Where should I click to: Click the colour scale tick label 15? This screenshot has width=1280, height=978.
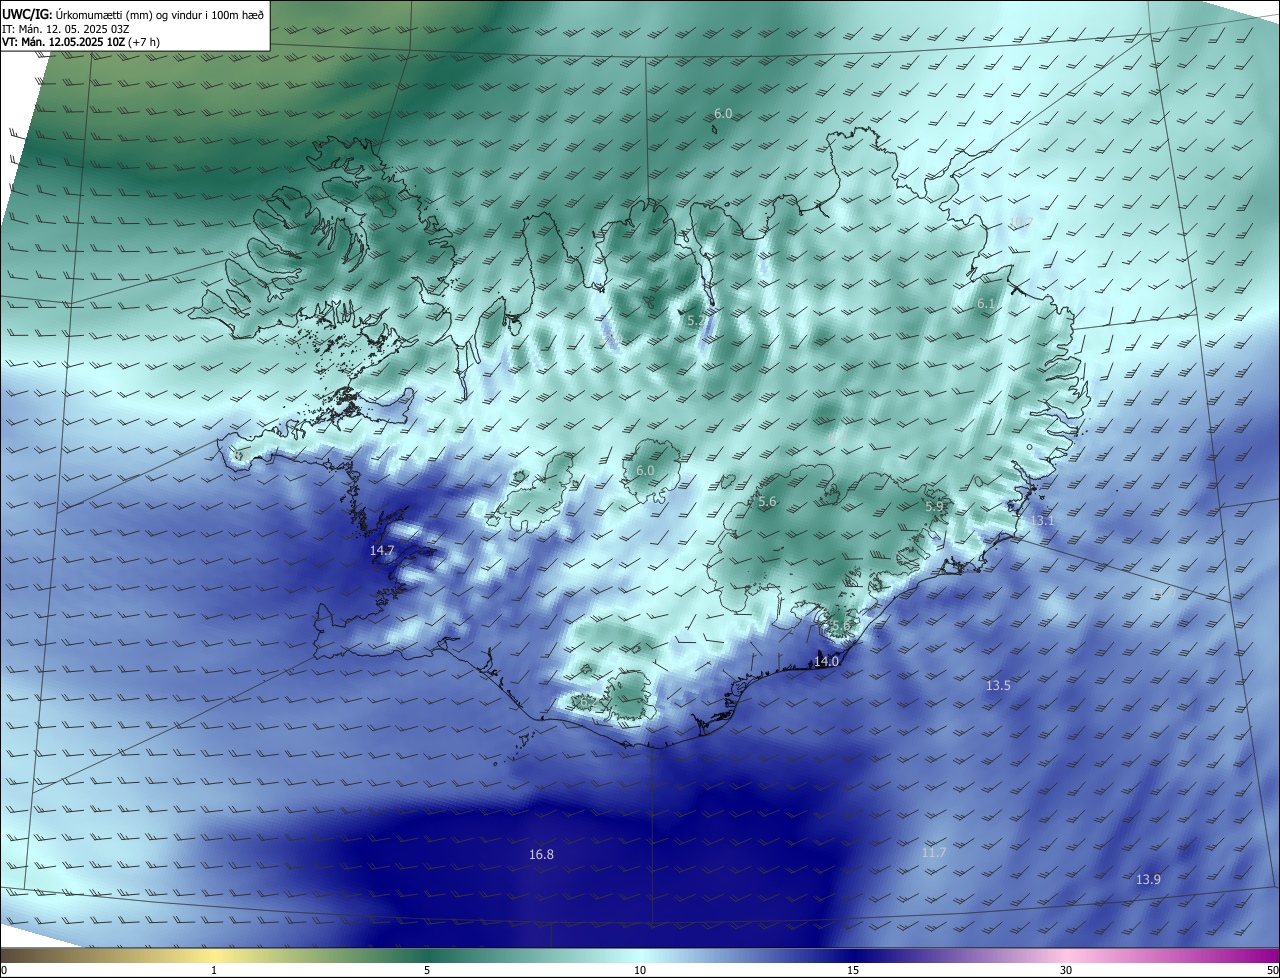coord(853,970)
